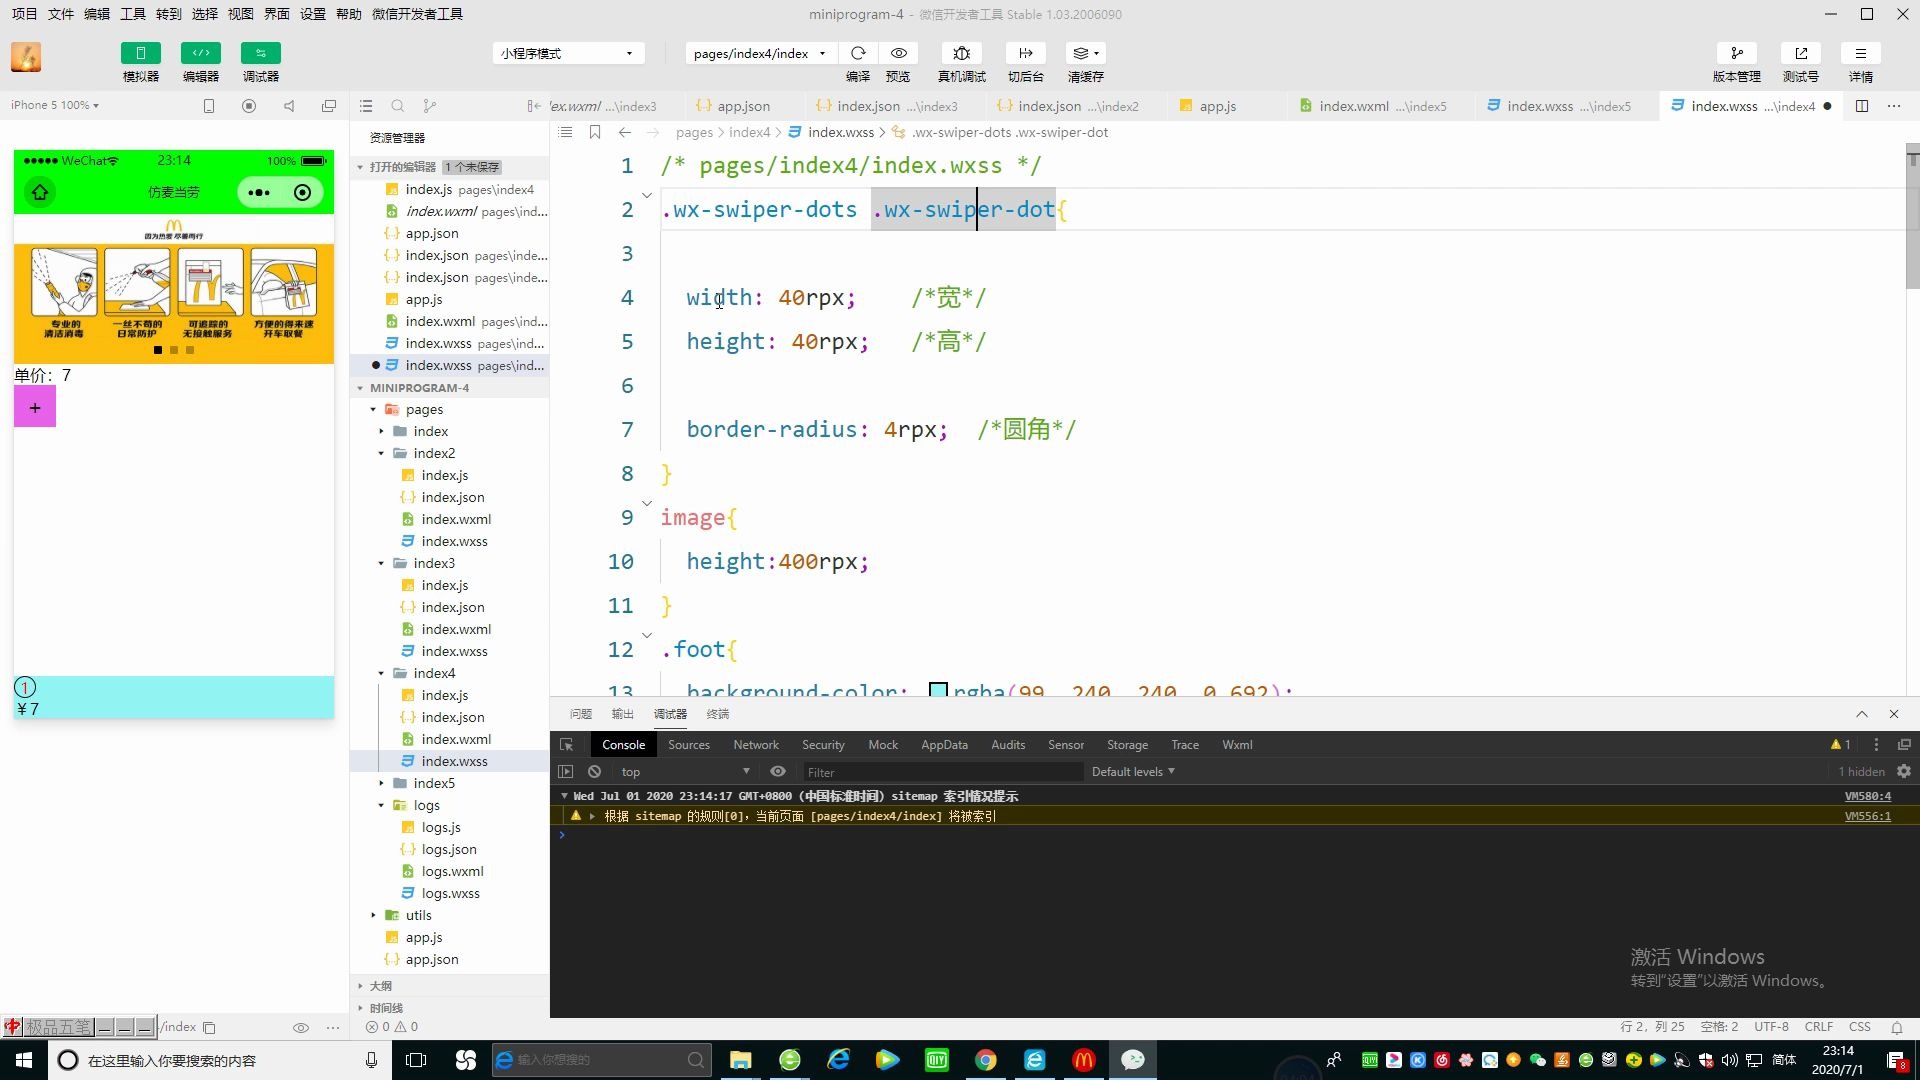Open the 小程序模式 mode dropdown
Screen dimensions: 1920x1080
[x=567, y=53]
